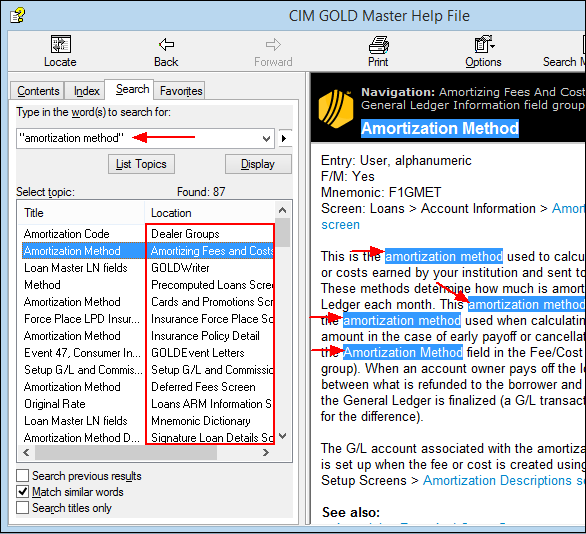Click the Locate toolbar icon
This screenshot has width=586, height=534.
coord(60,51)
